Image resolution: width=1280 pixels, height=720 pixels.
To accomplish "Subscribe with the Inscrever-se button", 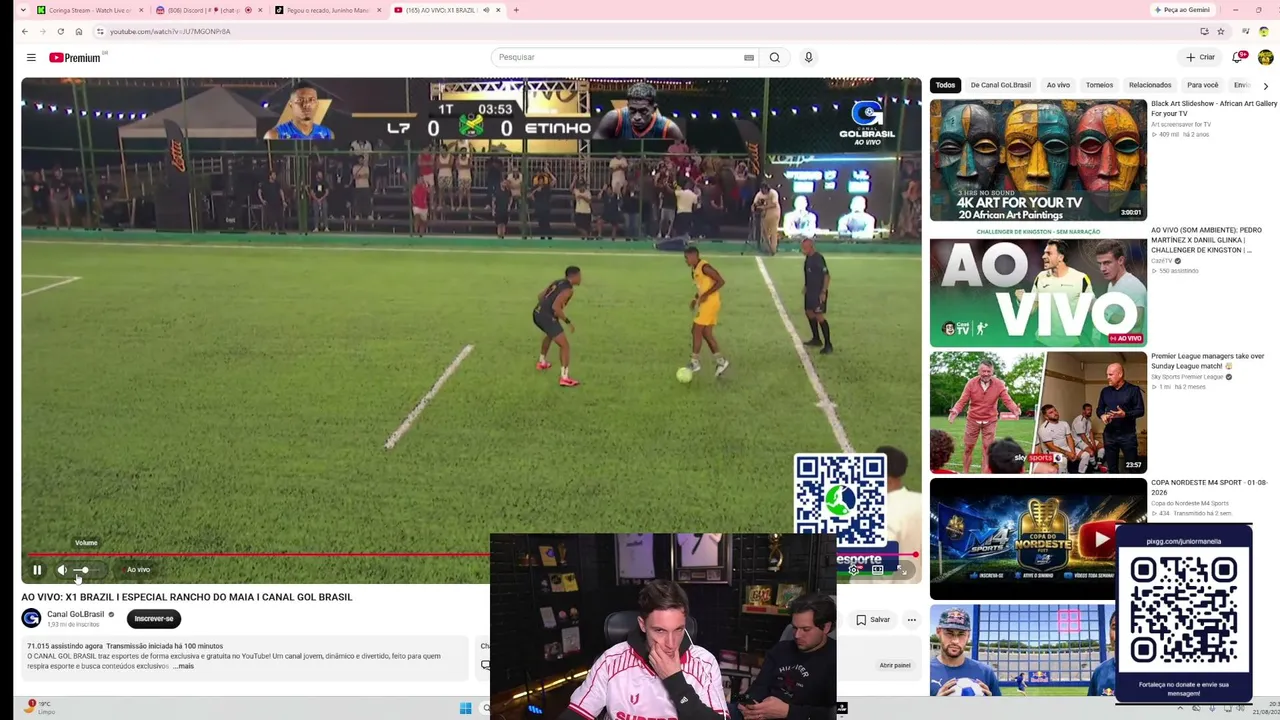I will tap(154, 619).
